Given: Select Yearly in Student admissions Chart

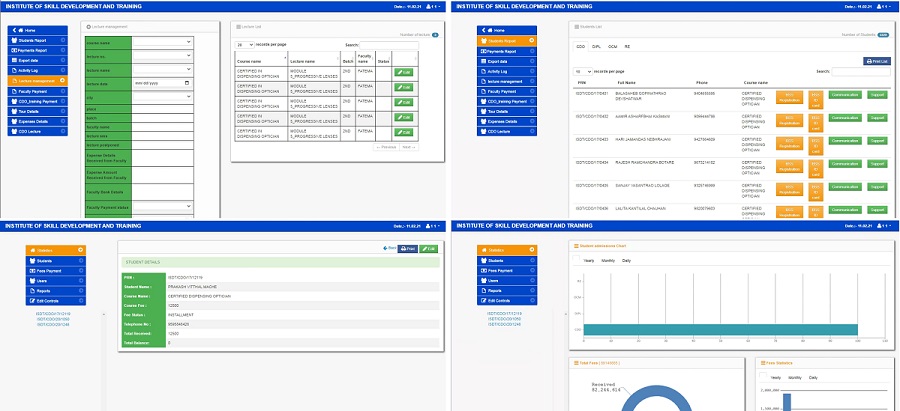Looking at the screenshot, I should pyautogui.click(x=588, y=261).
